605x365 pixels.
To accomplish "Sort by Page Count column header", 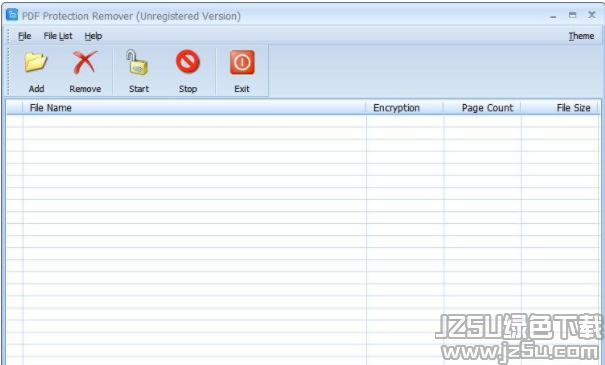I will coord(482,108).
